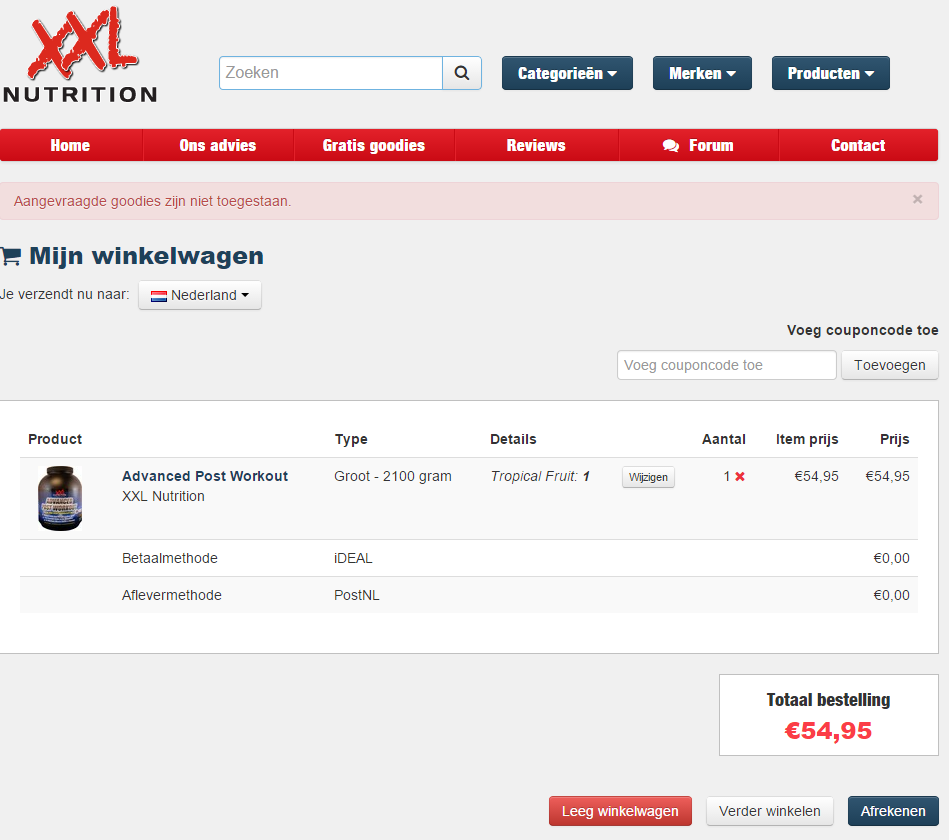Open the Reviews menu item

[536, 145]
